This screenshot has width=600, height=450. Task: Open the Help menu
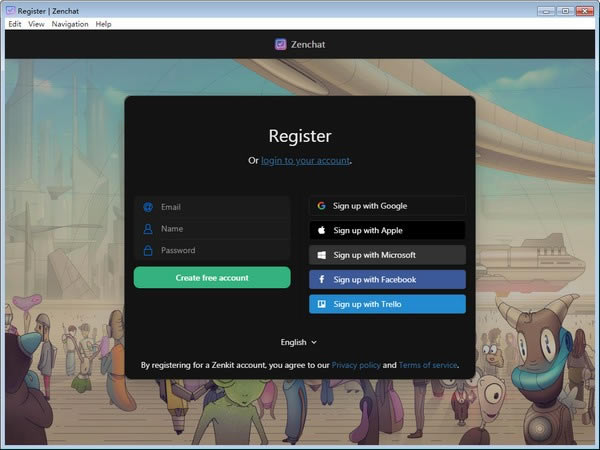pyautogui.click(x=103, y=24)
